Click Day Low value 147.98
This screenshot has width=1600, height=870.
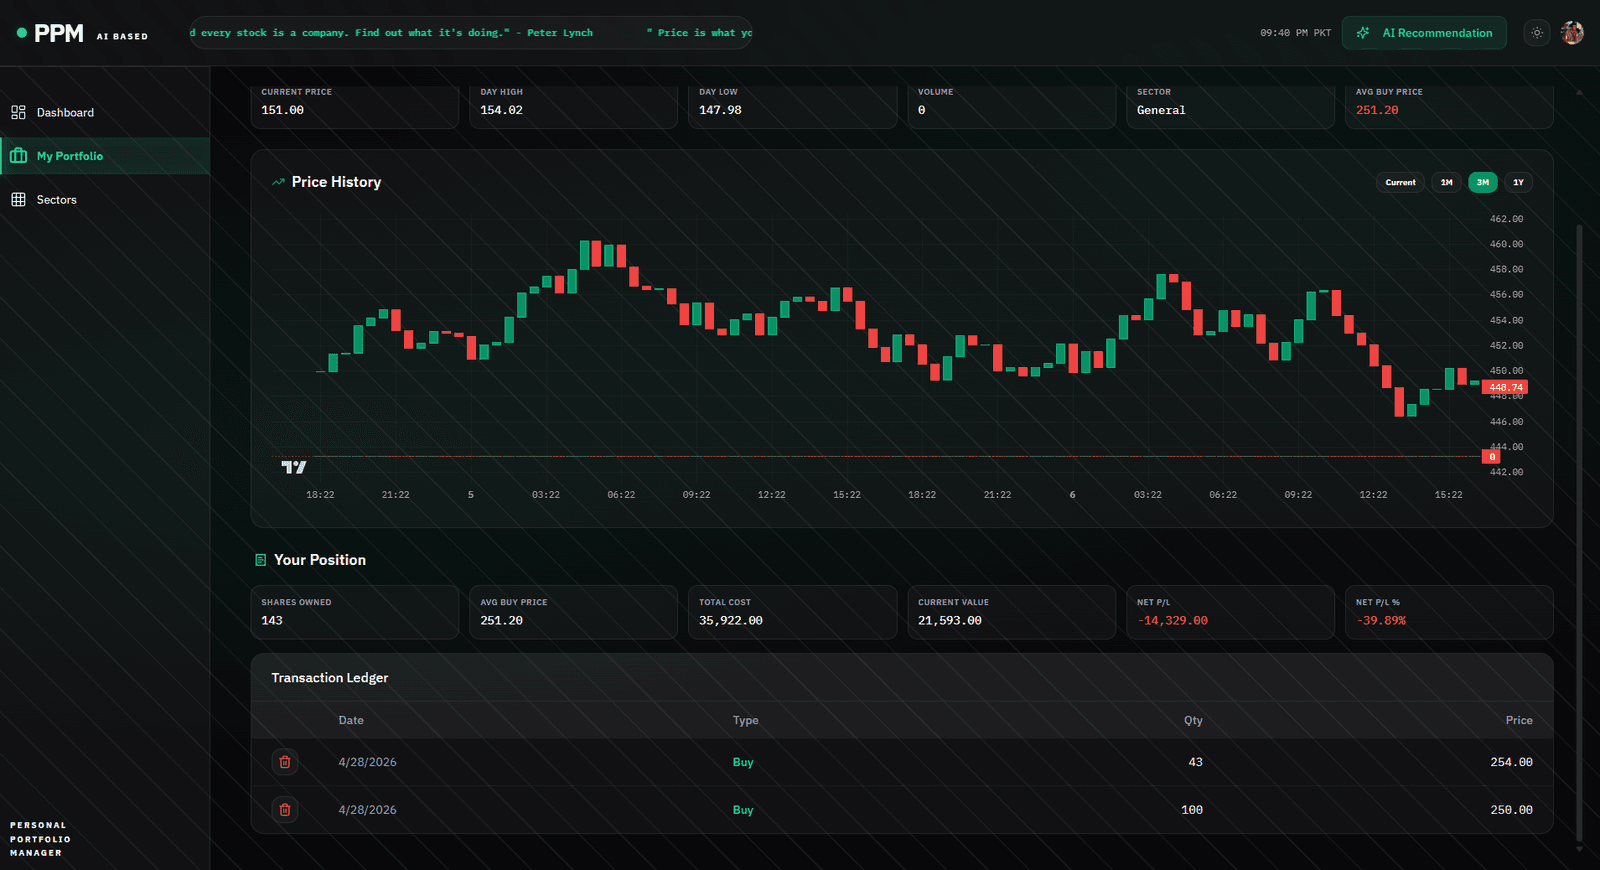coord(720,110)
